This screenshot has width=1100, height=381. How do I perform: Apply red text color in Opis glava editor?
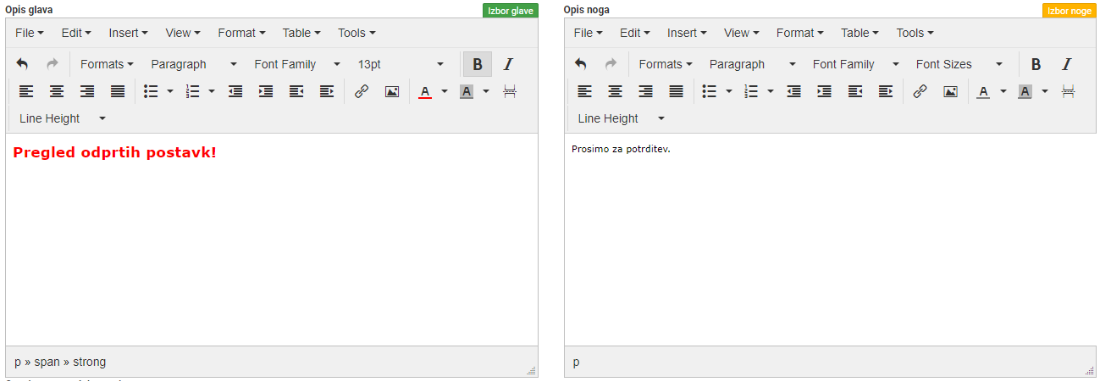pyautogui.click(x=424, y=91)
